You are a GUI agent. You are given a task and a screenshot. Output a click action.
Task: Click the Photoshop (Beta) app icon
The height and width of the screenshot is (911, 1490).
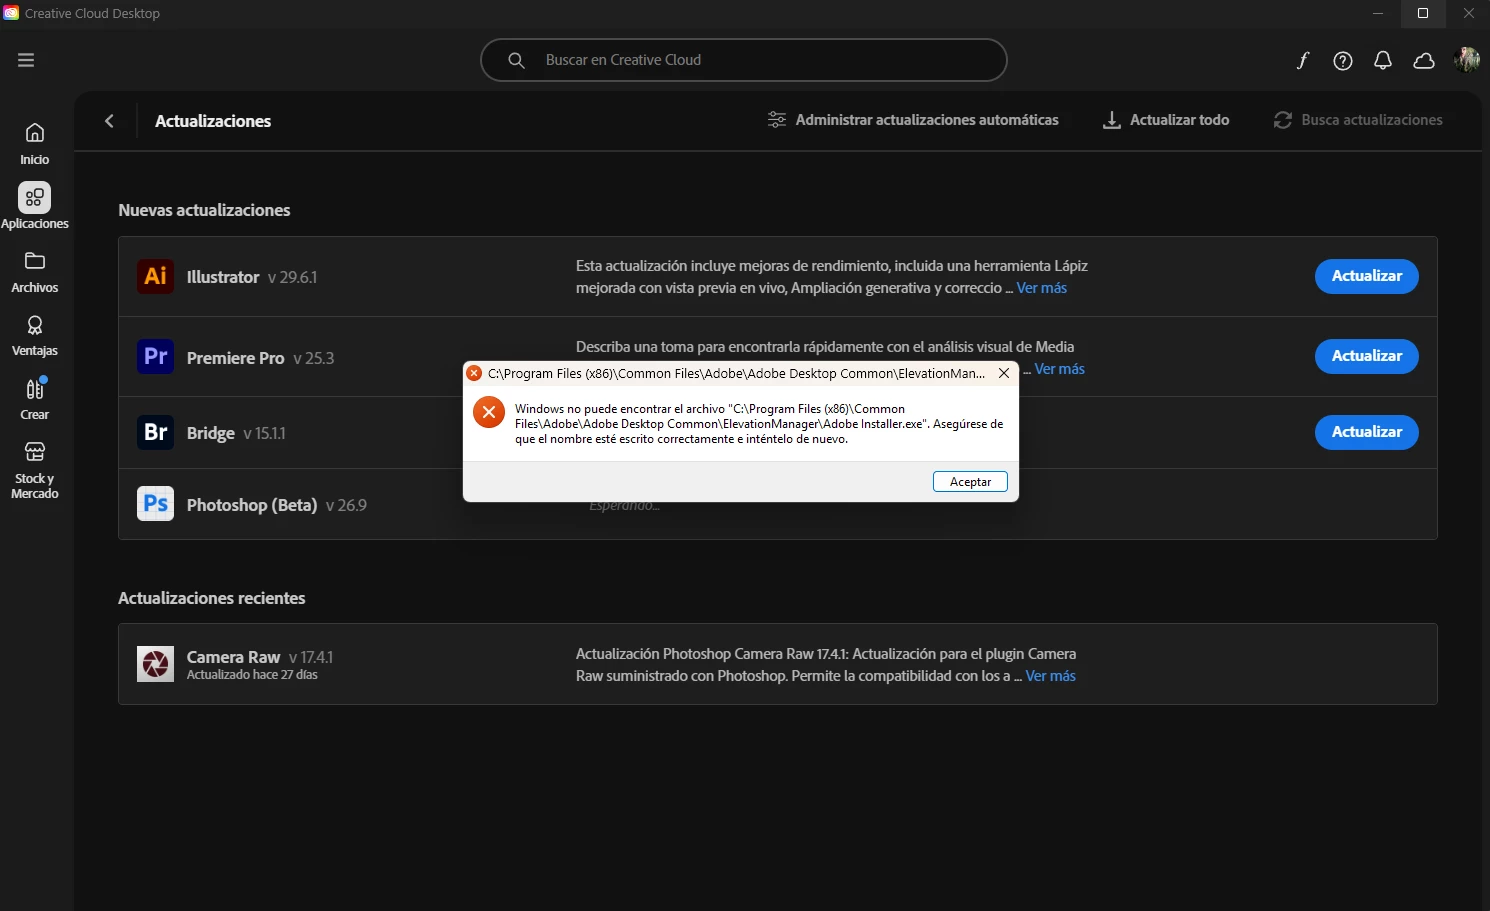pos(155,503)
